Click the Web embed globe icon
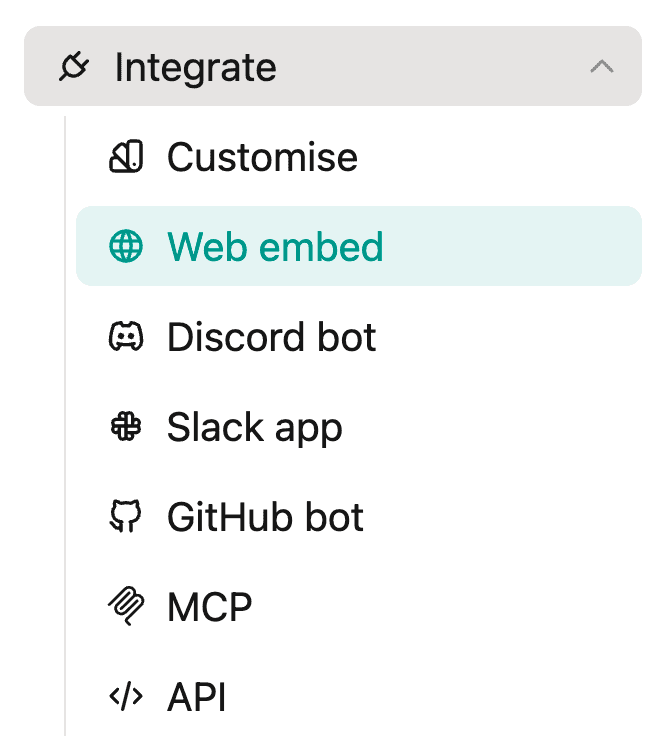This screenshot has width=666, height=750. click(126, 246)
